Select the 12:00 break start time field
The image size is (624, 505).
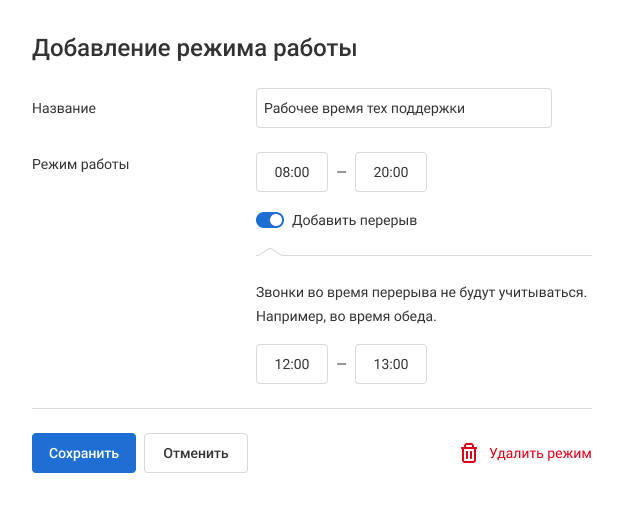pyautogui.click(x=292, y=364)
